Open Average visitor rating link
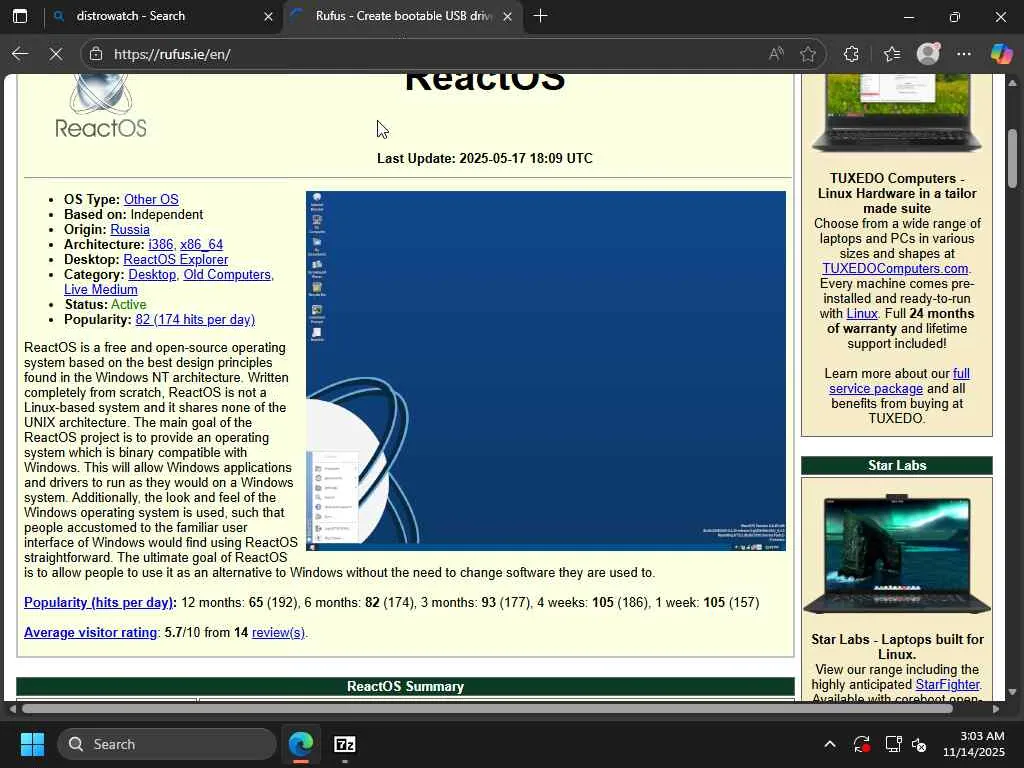The height and width of the screenshot is (768, 1024). [90, 632]
